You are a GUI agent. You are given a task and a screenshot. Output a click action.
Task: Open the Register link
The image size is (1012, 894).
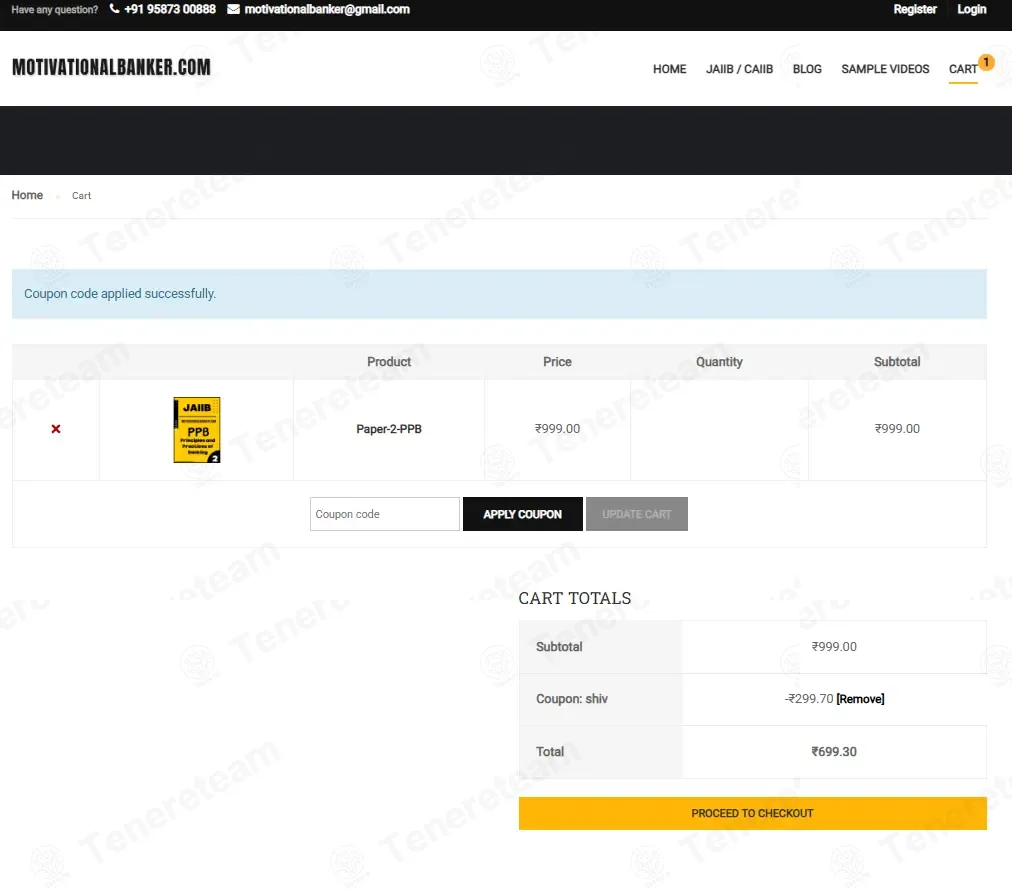pos(915,9)
